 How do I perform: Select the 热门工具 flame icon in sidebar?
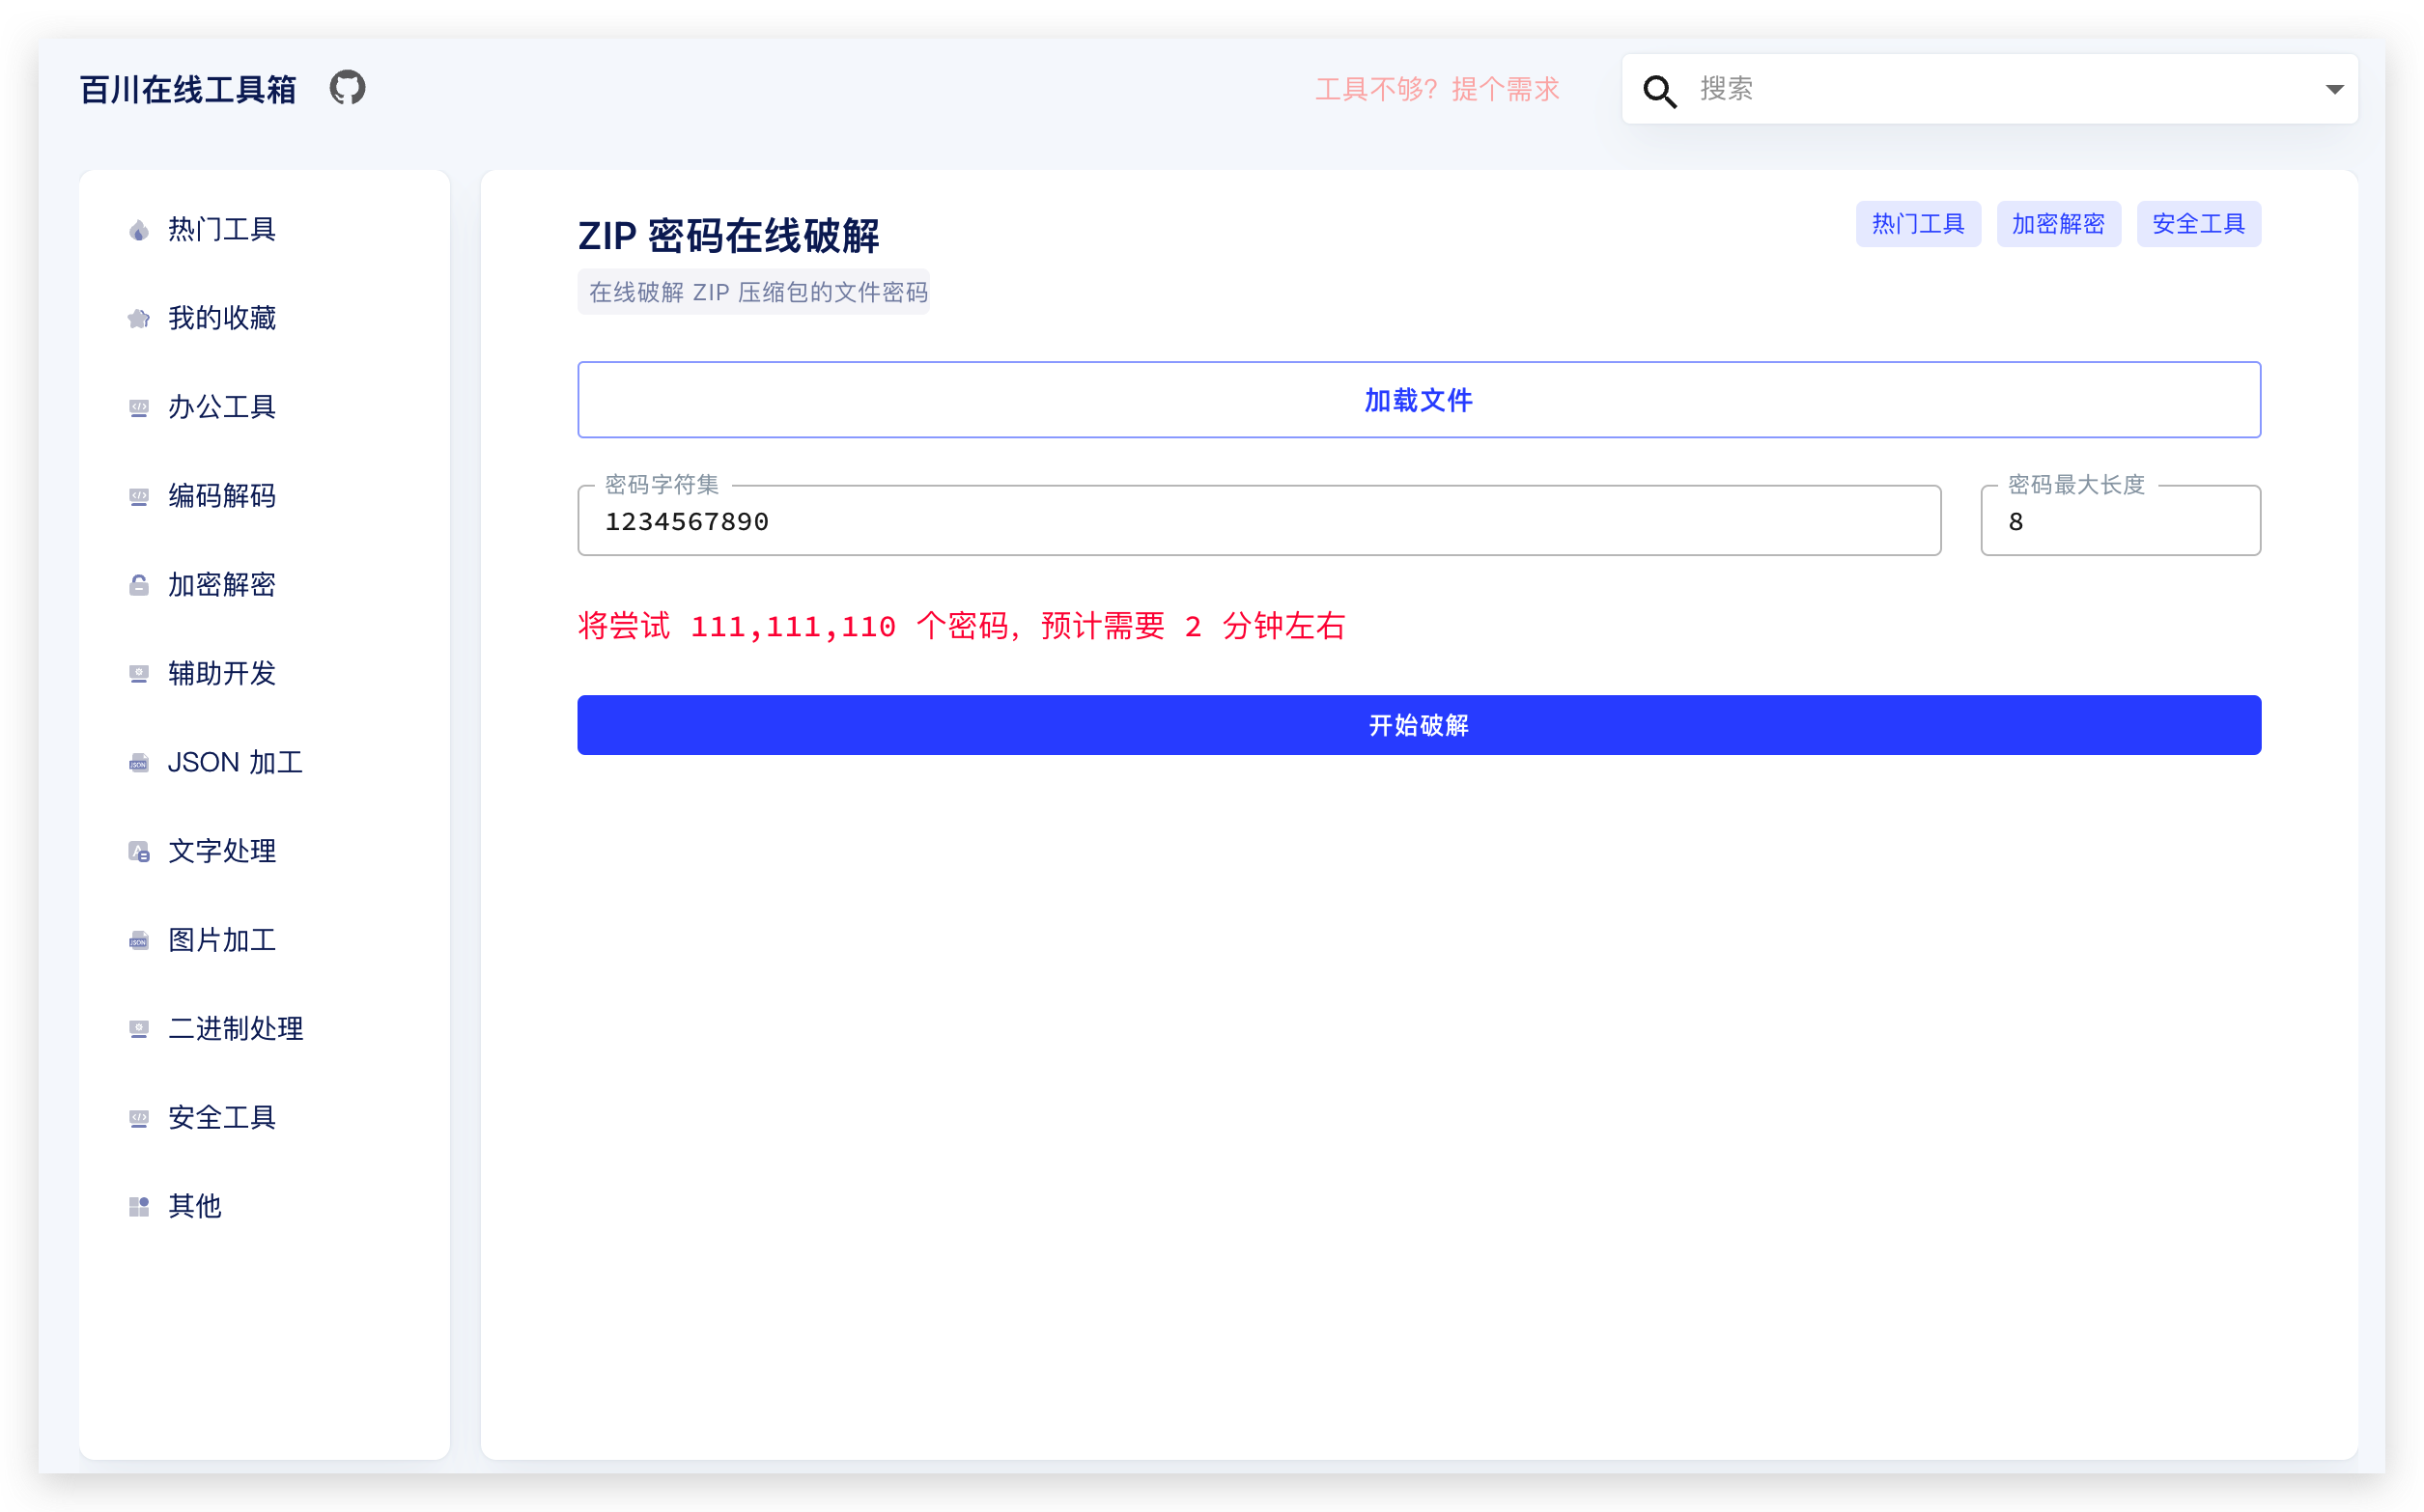pos(139,229)
